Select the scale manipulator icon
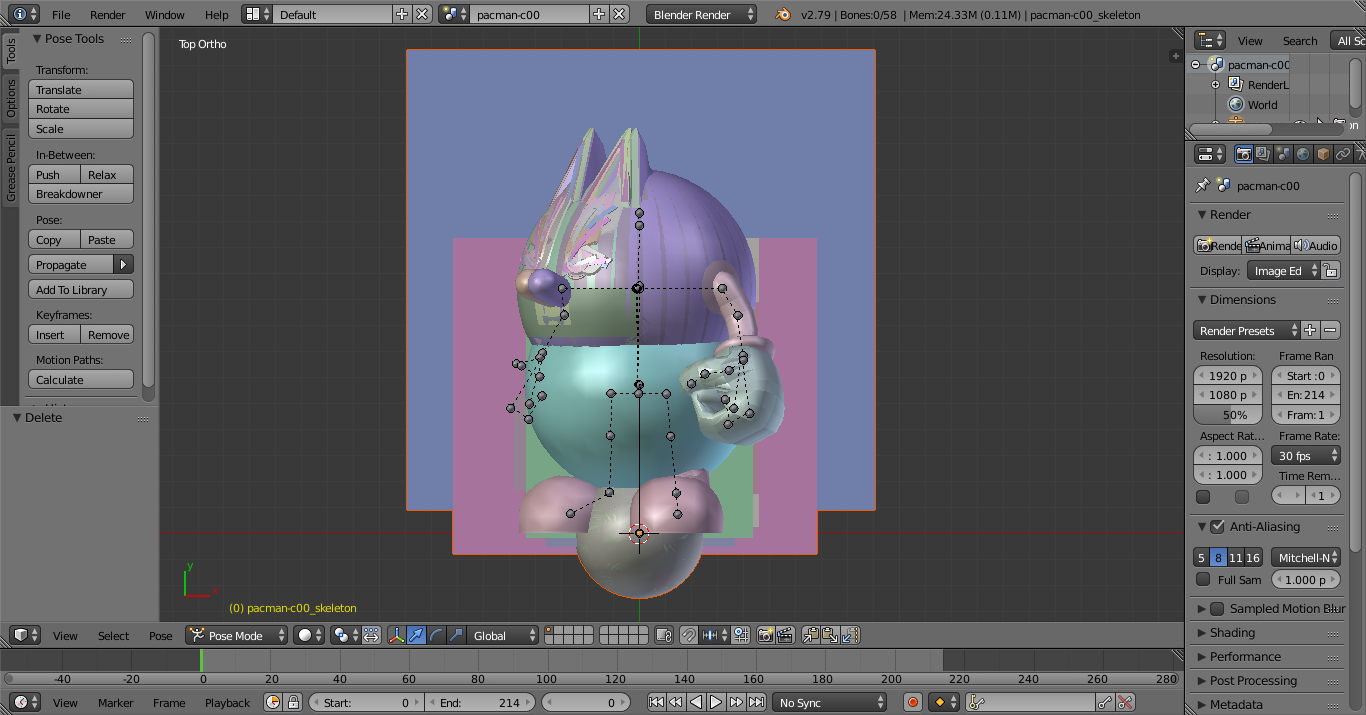The height and width of the screenshot is (715, 1366). [456, 635]
